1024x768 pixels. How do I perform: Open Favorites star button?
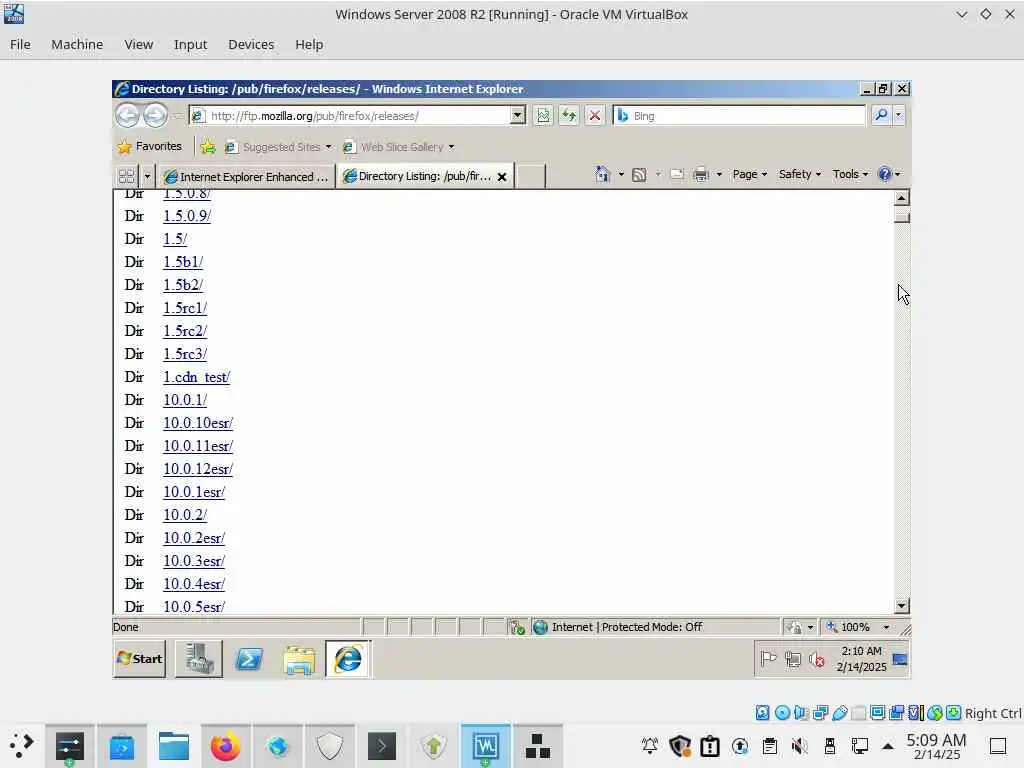(x=150, y=146)
